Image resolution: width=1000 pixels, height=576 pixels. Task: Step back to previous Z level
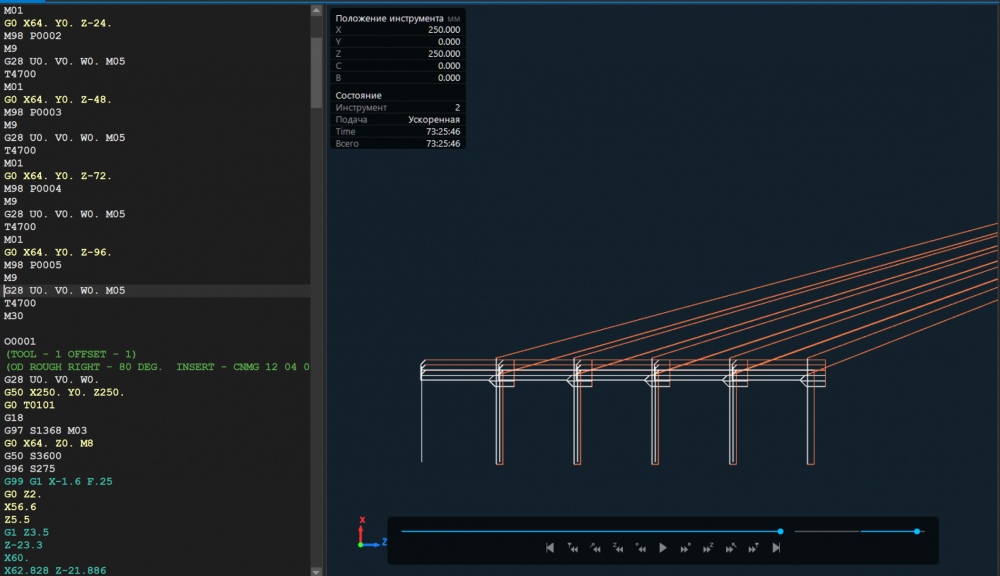point(618,548)
